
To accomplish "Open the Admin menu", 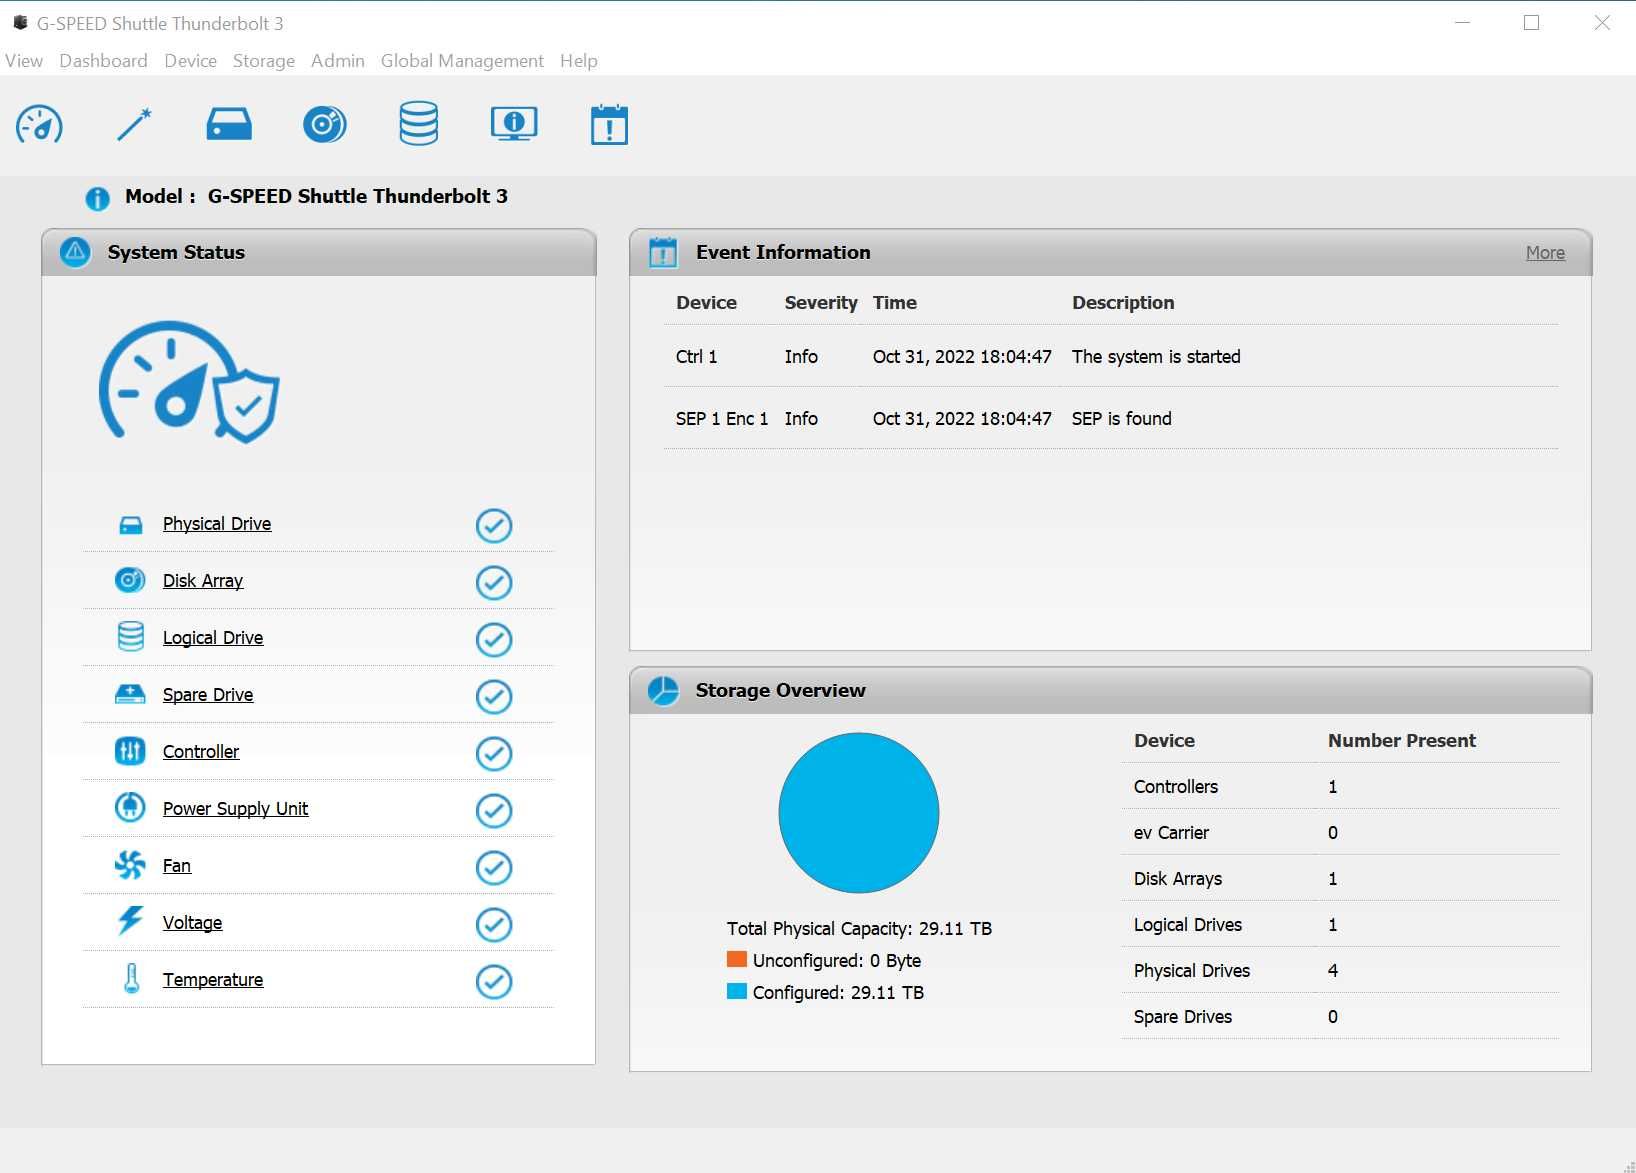I will (338, 61).
